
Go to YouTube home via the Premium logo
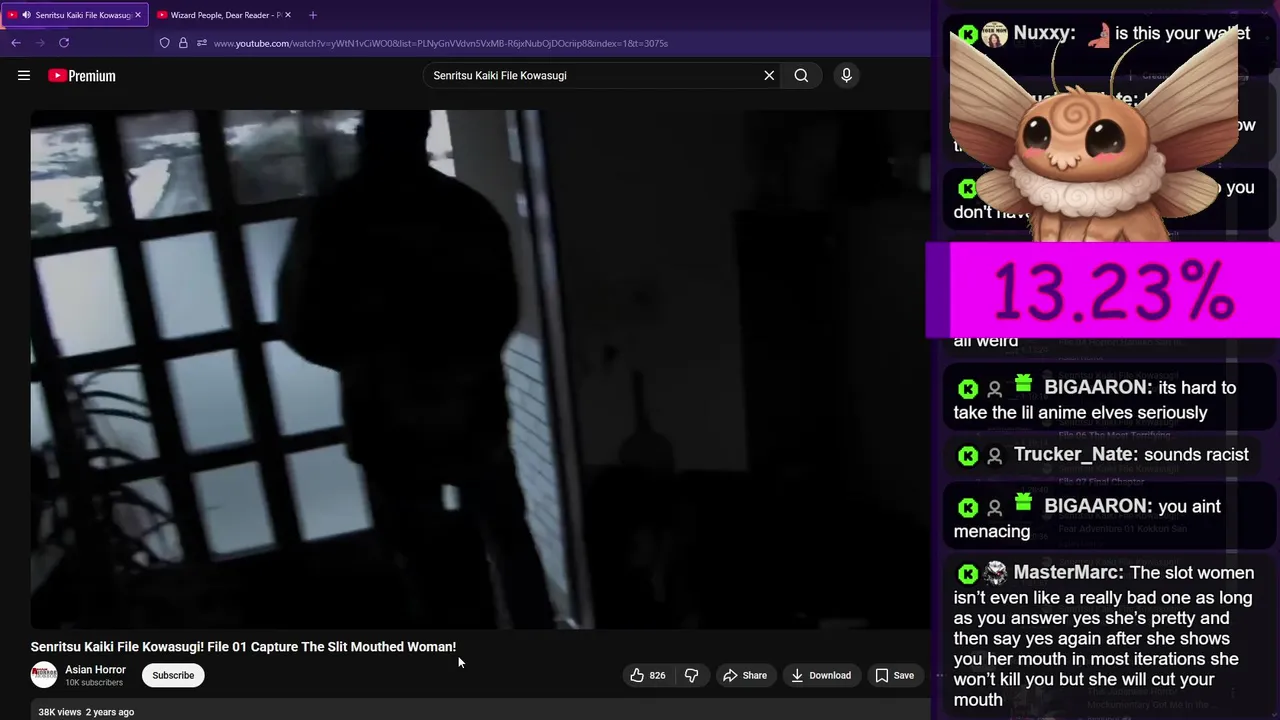[82, 75]
